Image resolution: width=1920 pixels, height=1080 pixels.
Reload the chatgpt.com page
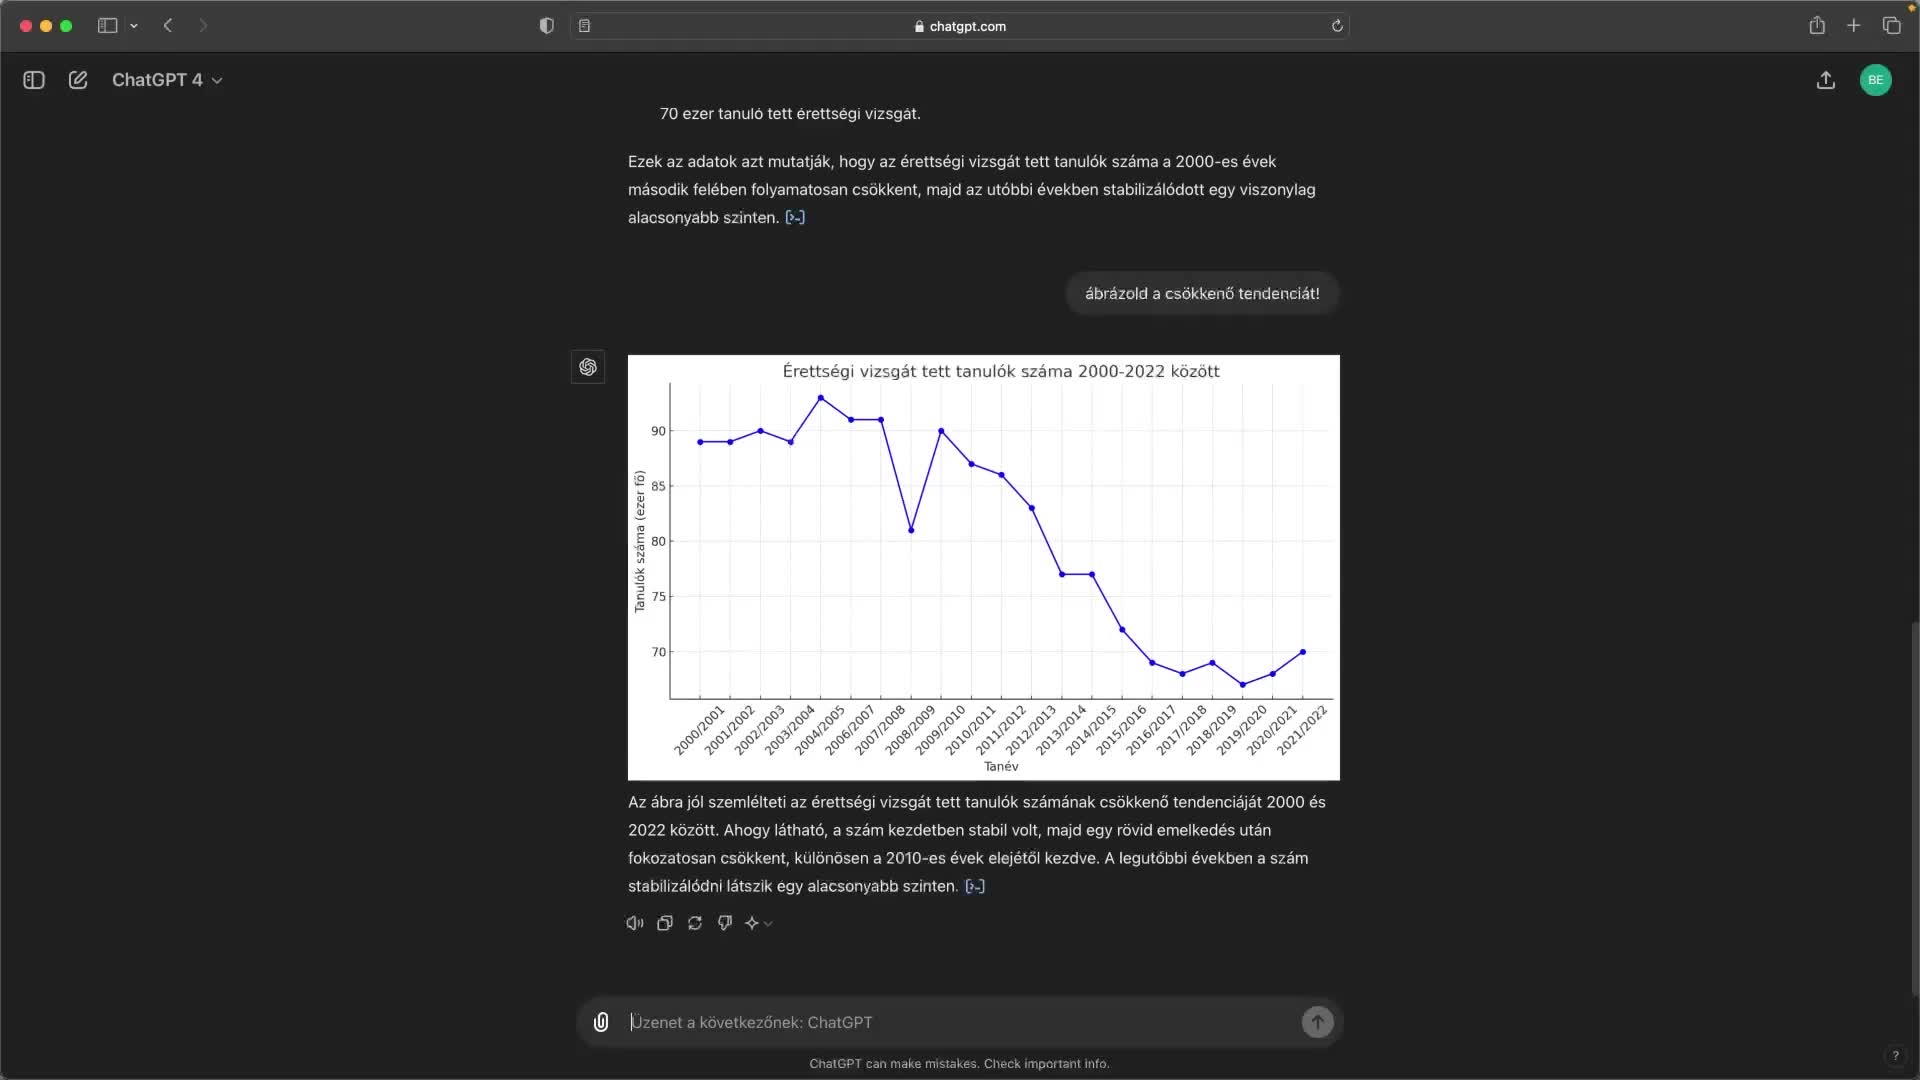click(x=1337, y=26)
